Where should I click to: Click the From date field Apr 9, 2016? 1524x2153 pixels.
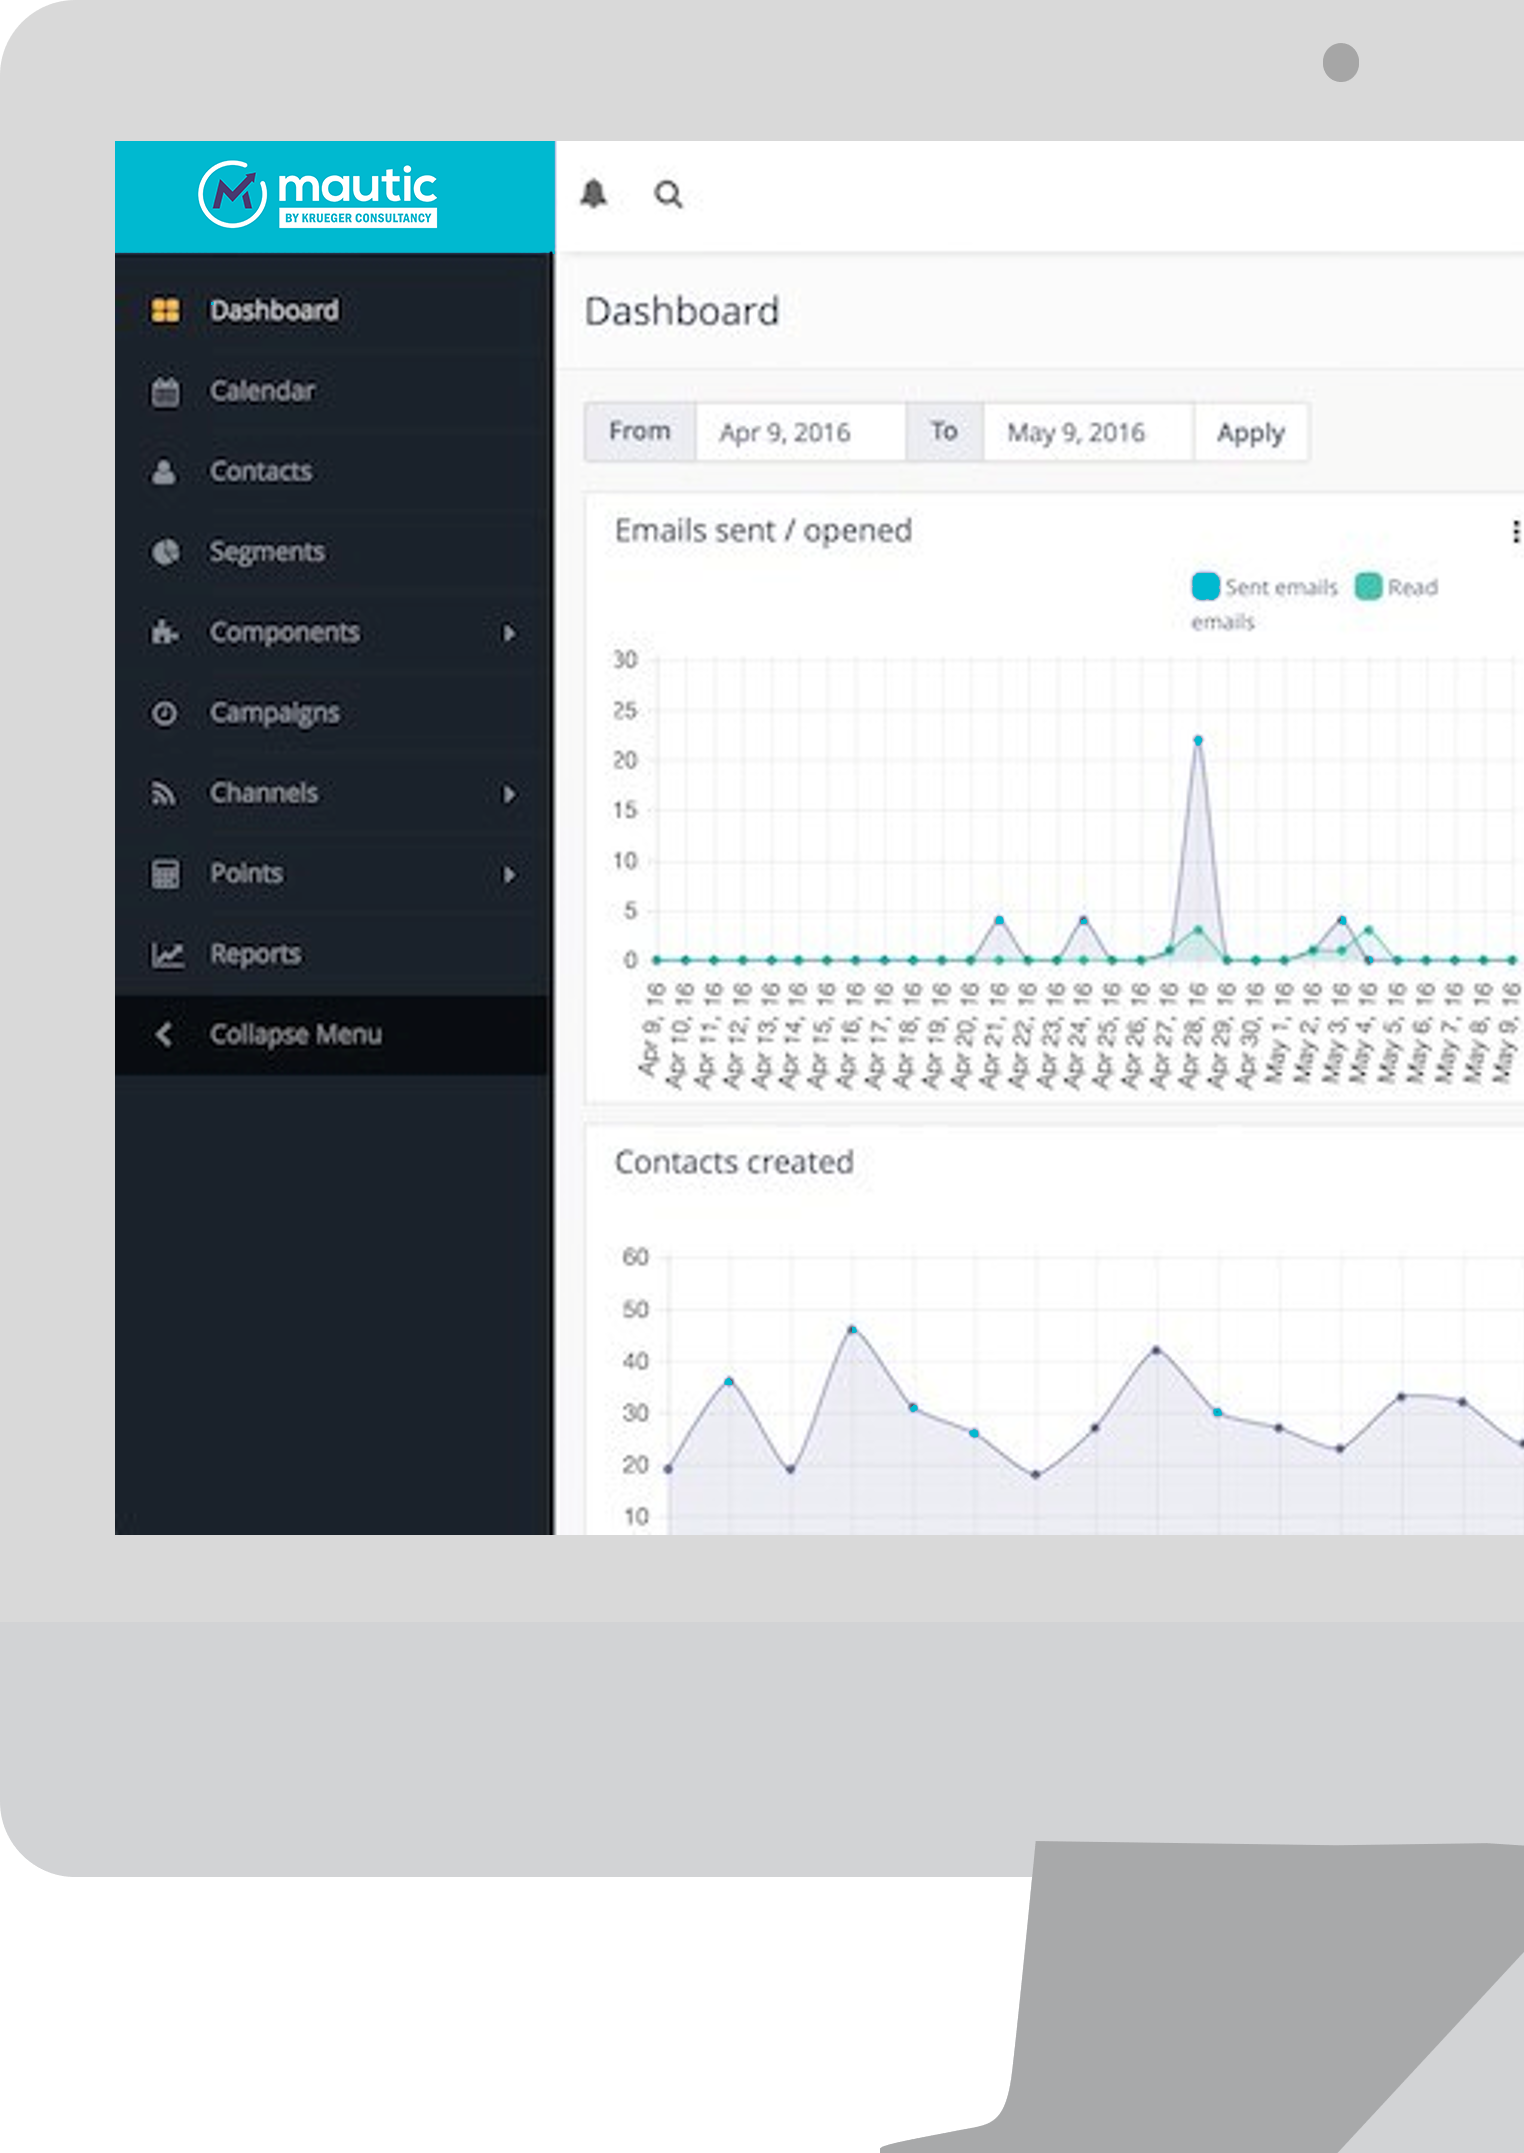800,432
